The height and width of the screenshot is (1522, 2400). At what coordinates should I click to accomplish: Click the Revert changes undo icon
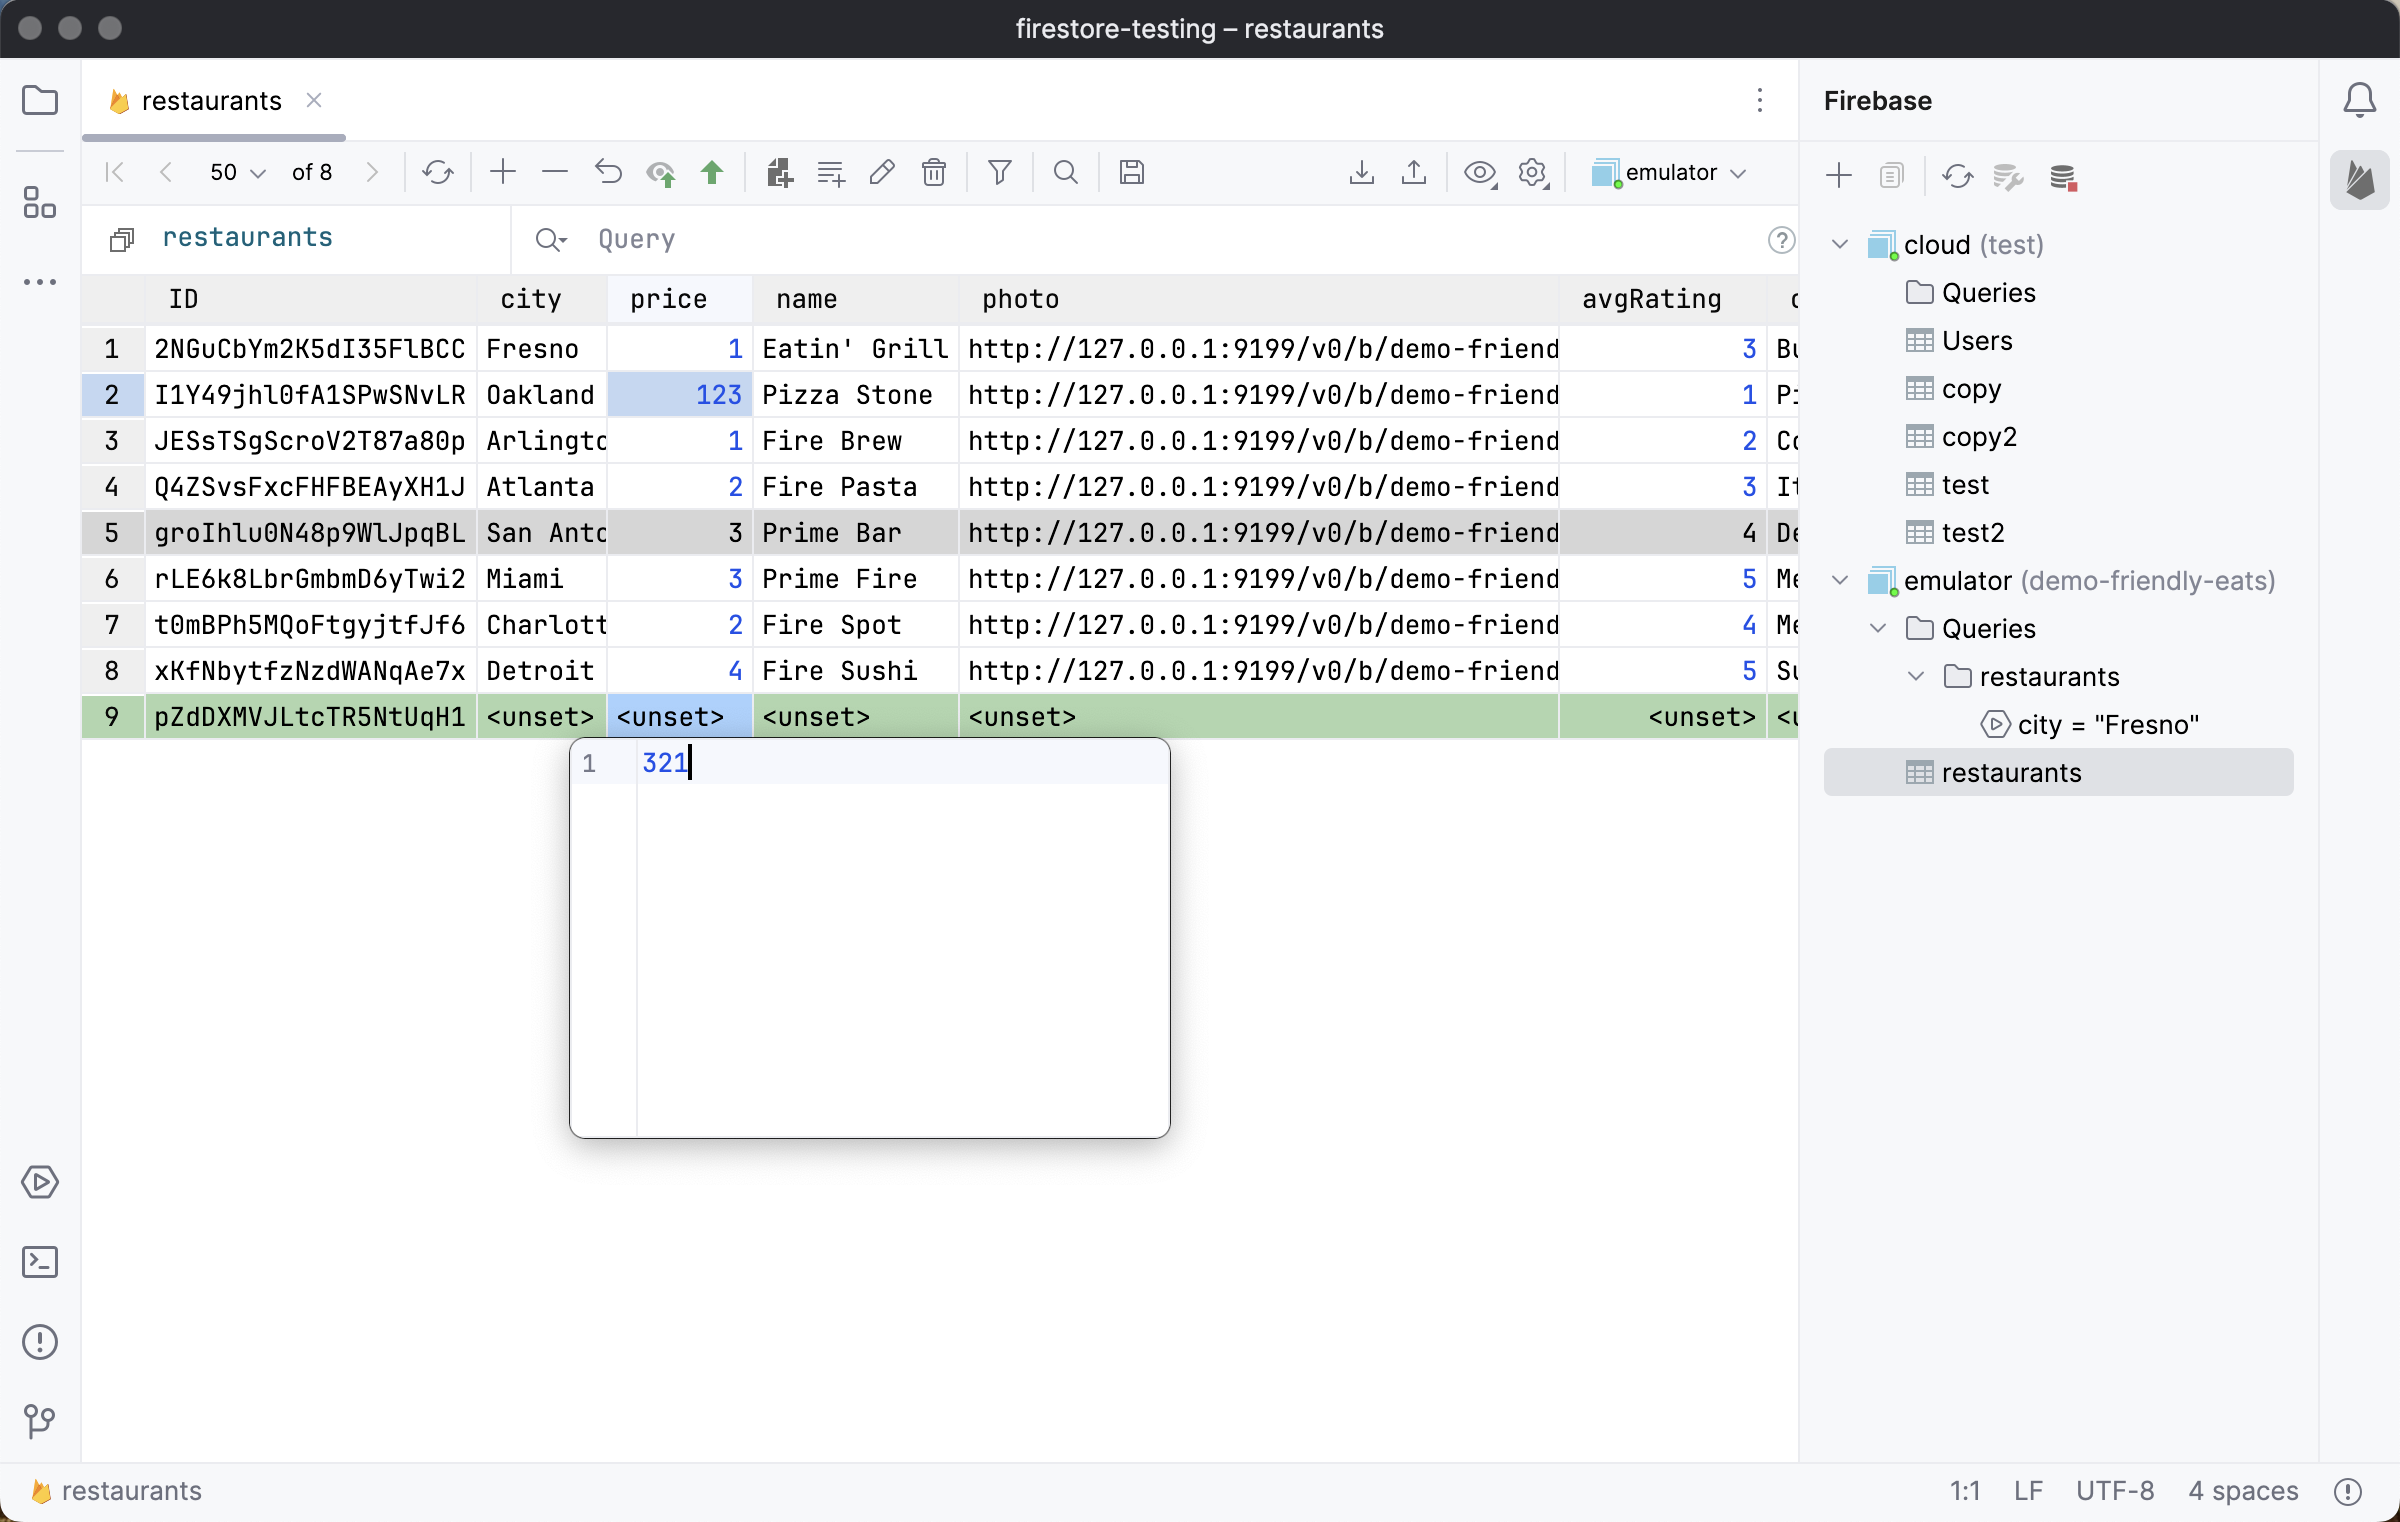pyautogui.click(x=608, y=172)
